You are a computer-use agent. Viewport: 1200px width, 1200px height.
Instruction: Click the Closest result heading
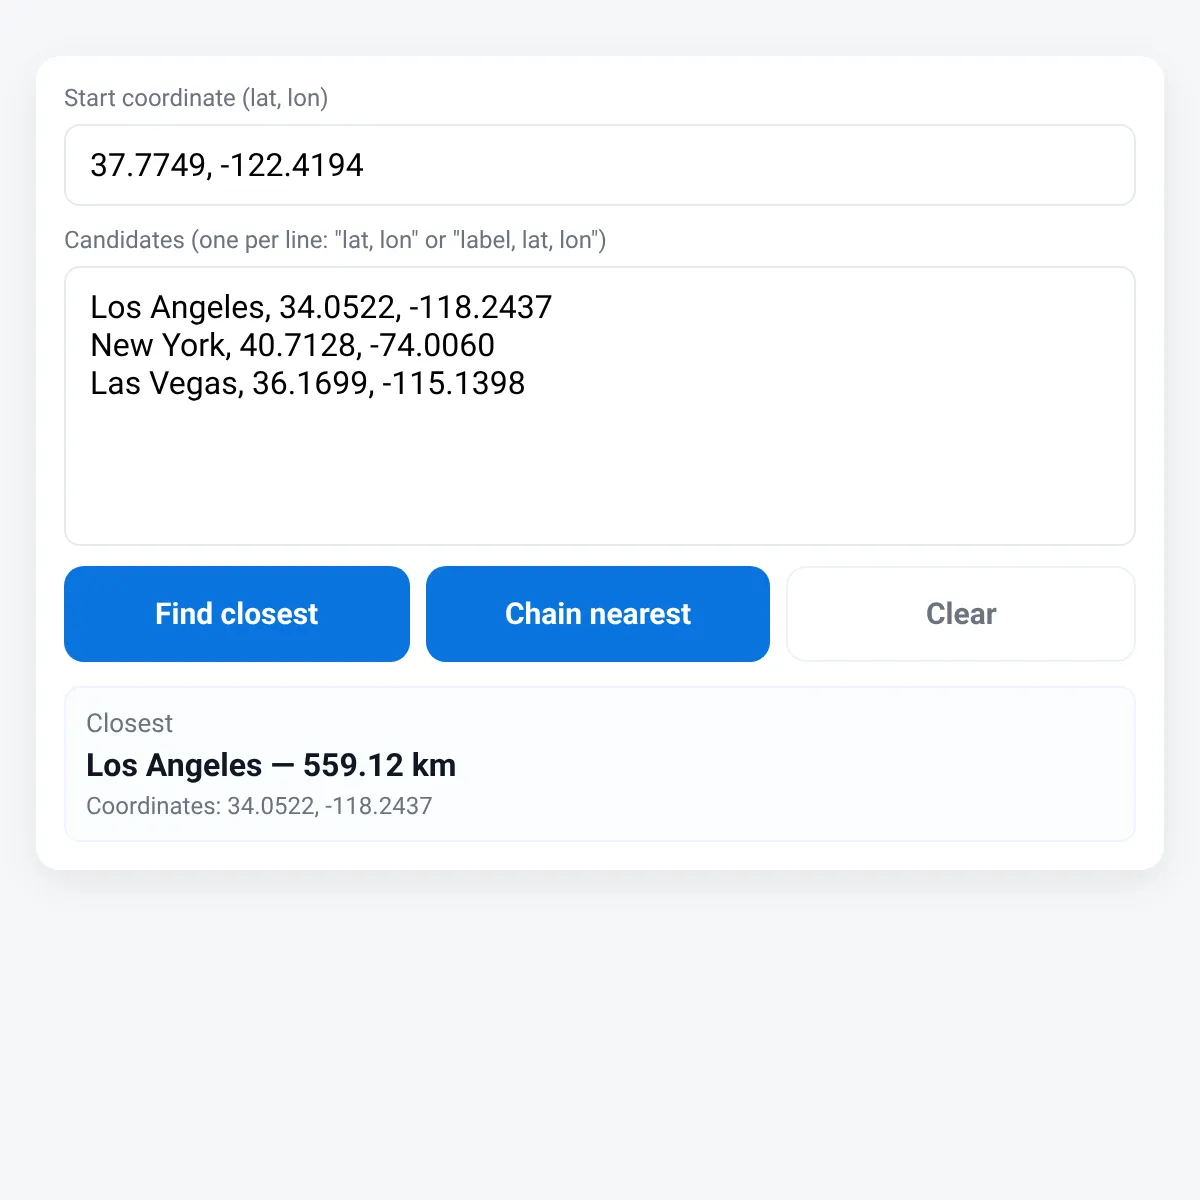coord(129,723)
